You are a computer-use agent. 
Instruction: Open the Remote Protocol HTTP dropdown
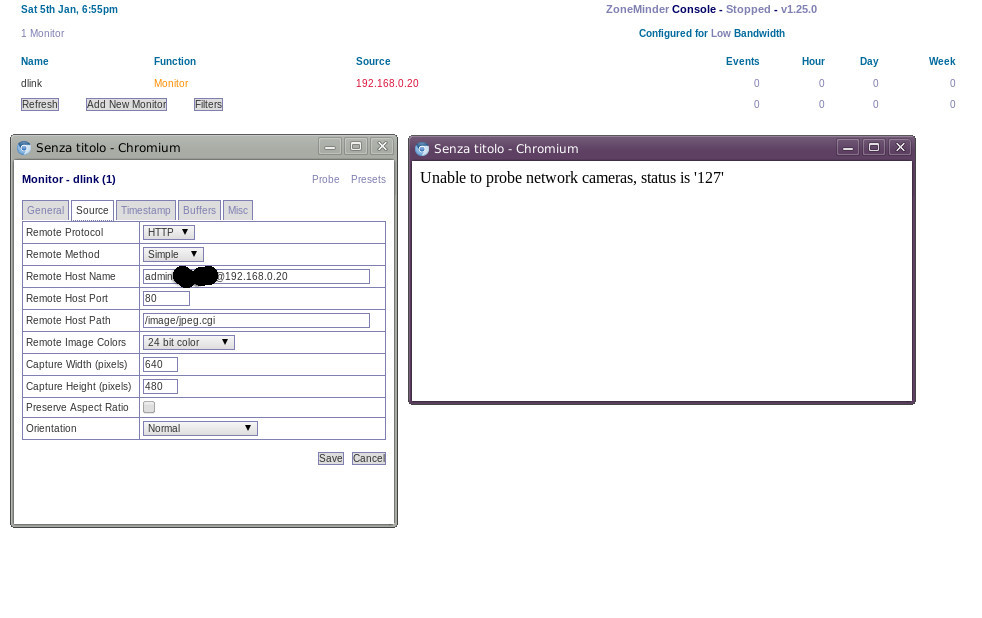pos(168,232)
